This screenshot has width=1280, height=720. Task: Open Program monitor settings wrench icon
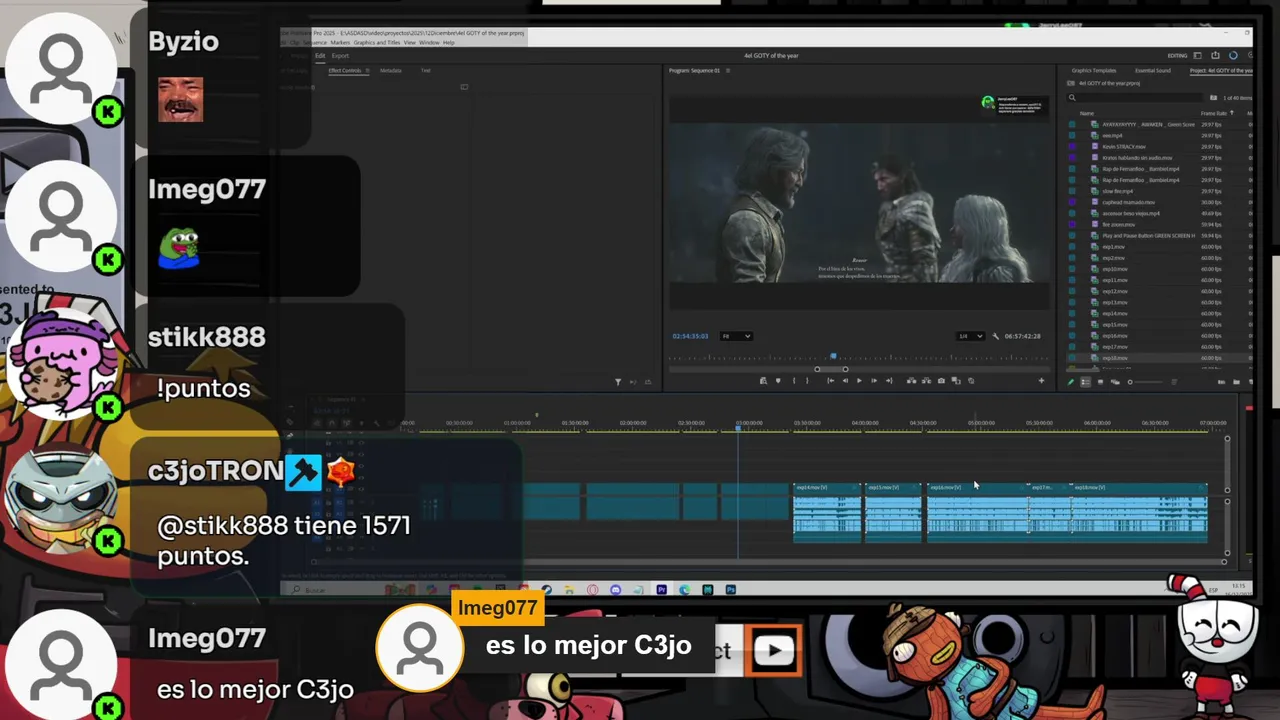[x=995, y=336]
